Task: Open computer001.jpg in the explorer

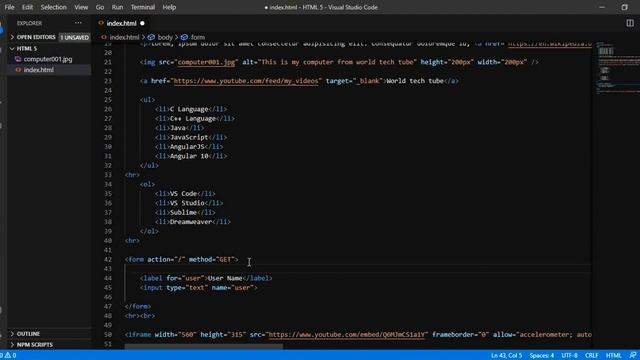Action: coord(48,59)
